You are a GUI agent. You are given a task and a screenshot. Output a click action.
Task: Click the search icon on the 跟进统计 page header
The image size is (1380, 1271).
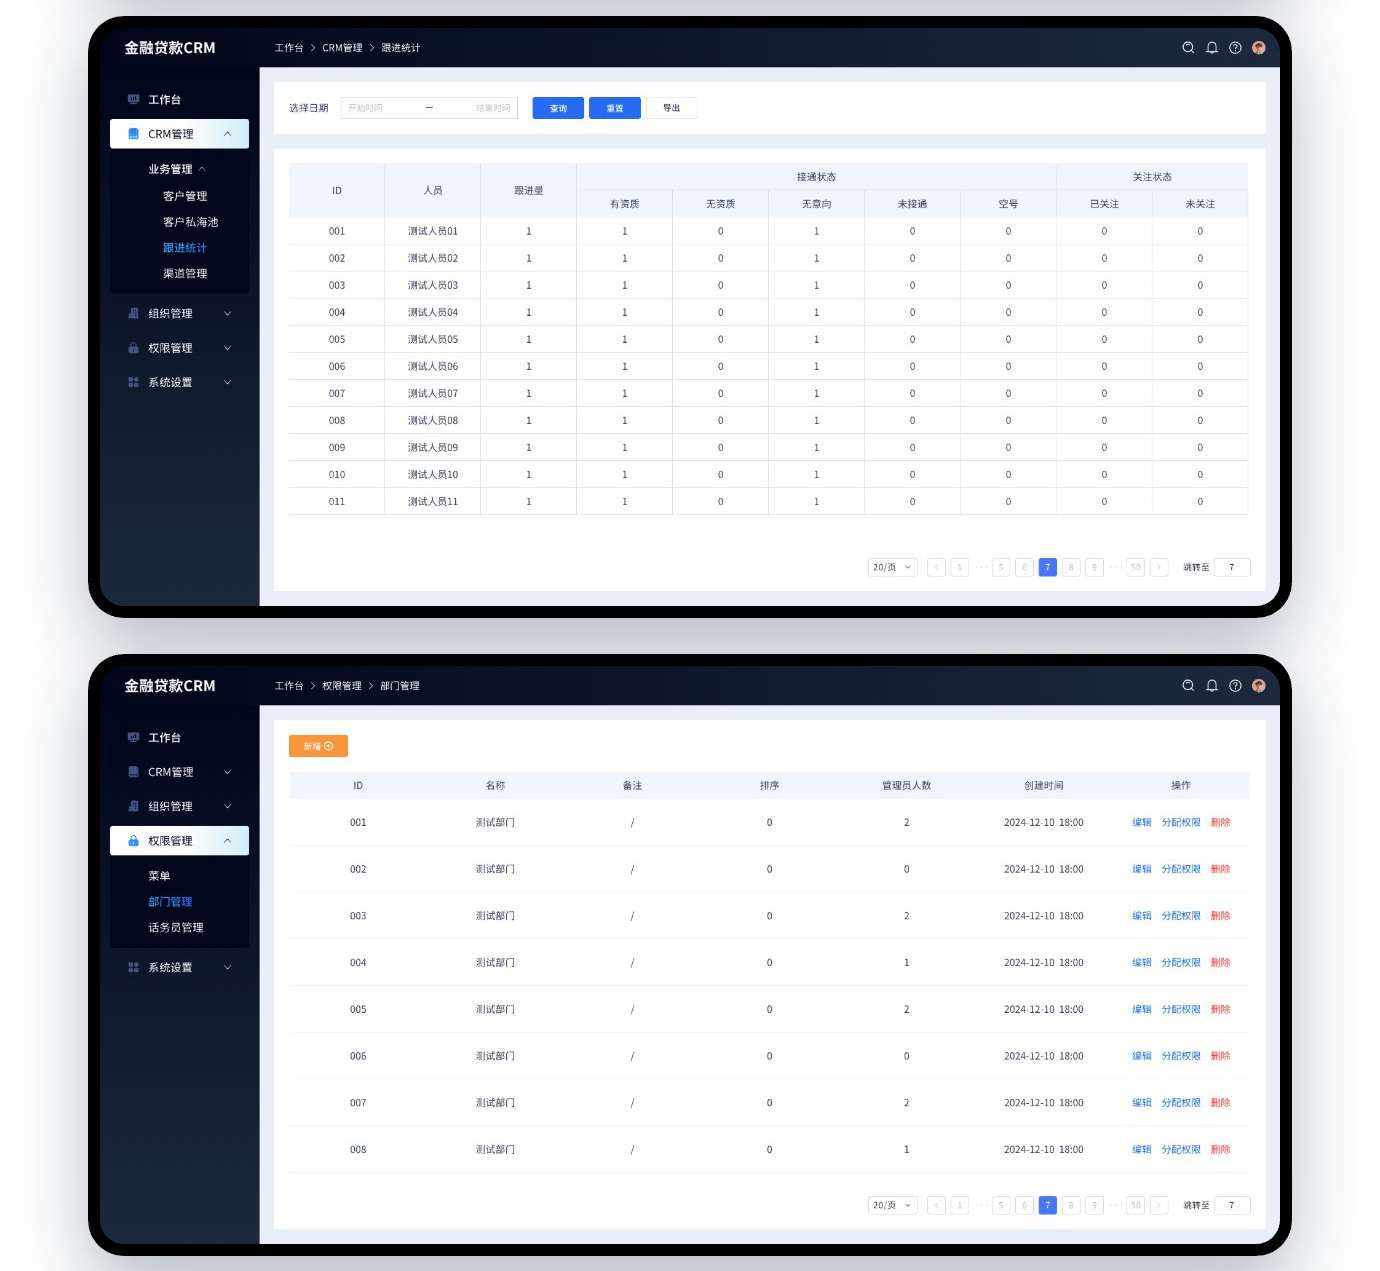point(1188,48)
